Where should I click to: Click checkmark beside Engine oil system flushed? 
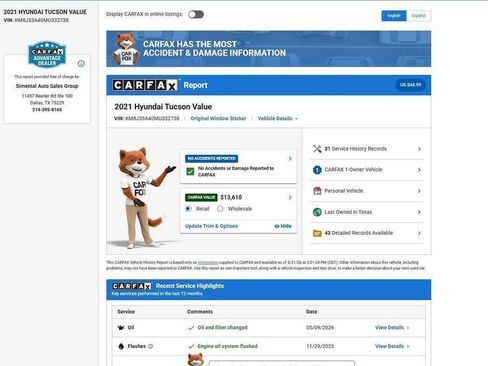191,346
